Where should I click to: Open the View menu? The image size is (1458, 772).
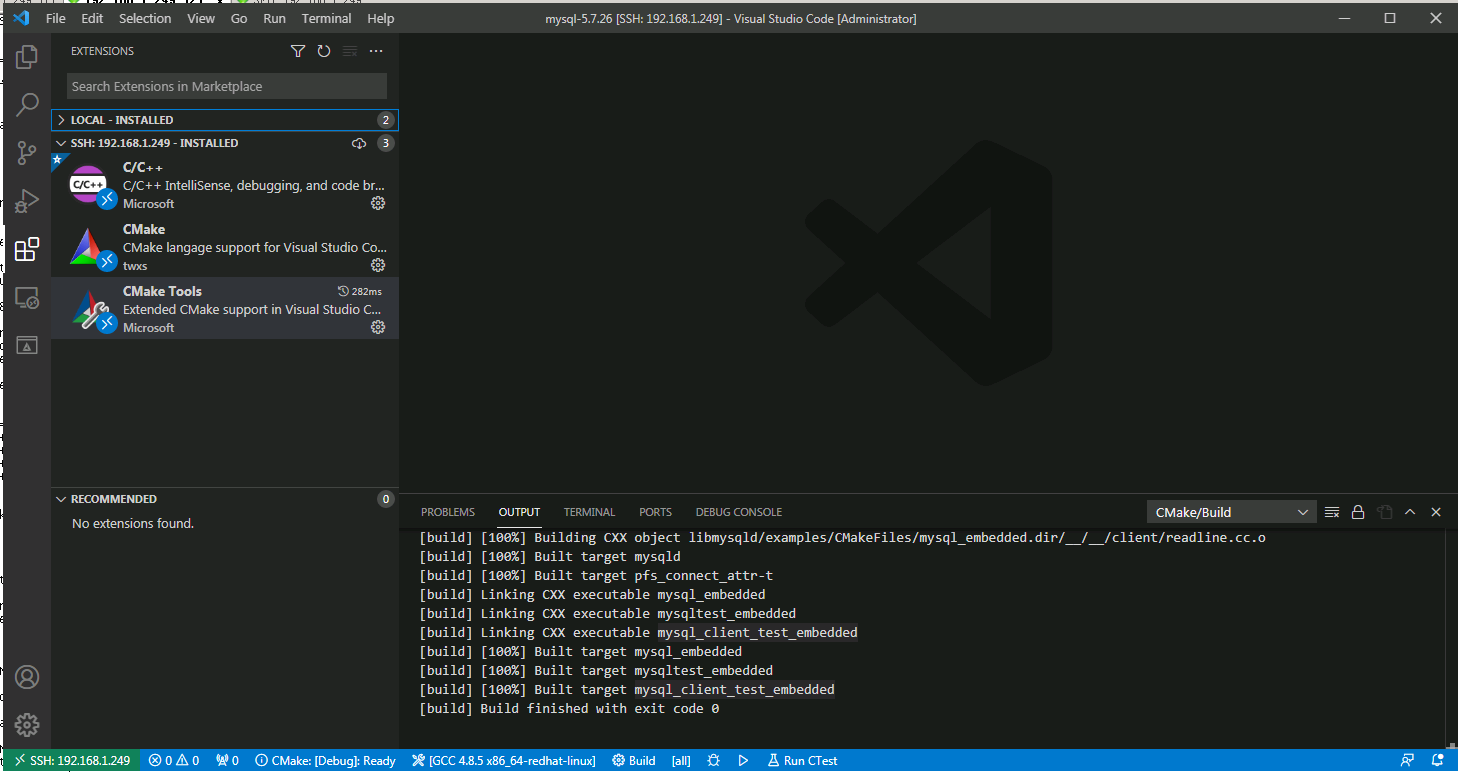tap(201, 18)
